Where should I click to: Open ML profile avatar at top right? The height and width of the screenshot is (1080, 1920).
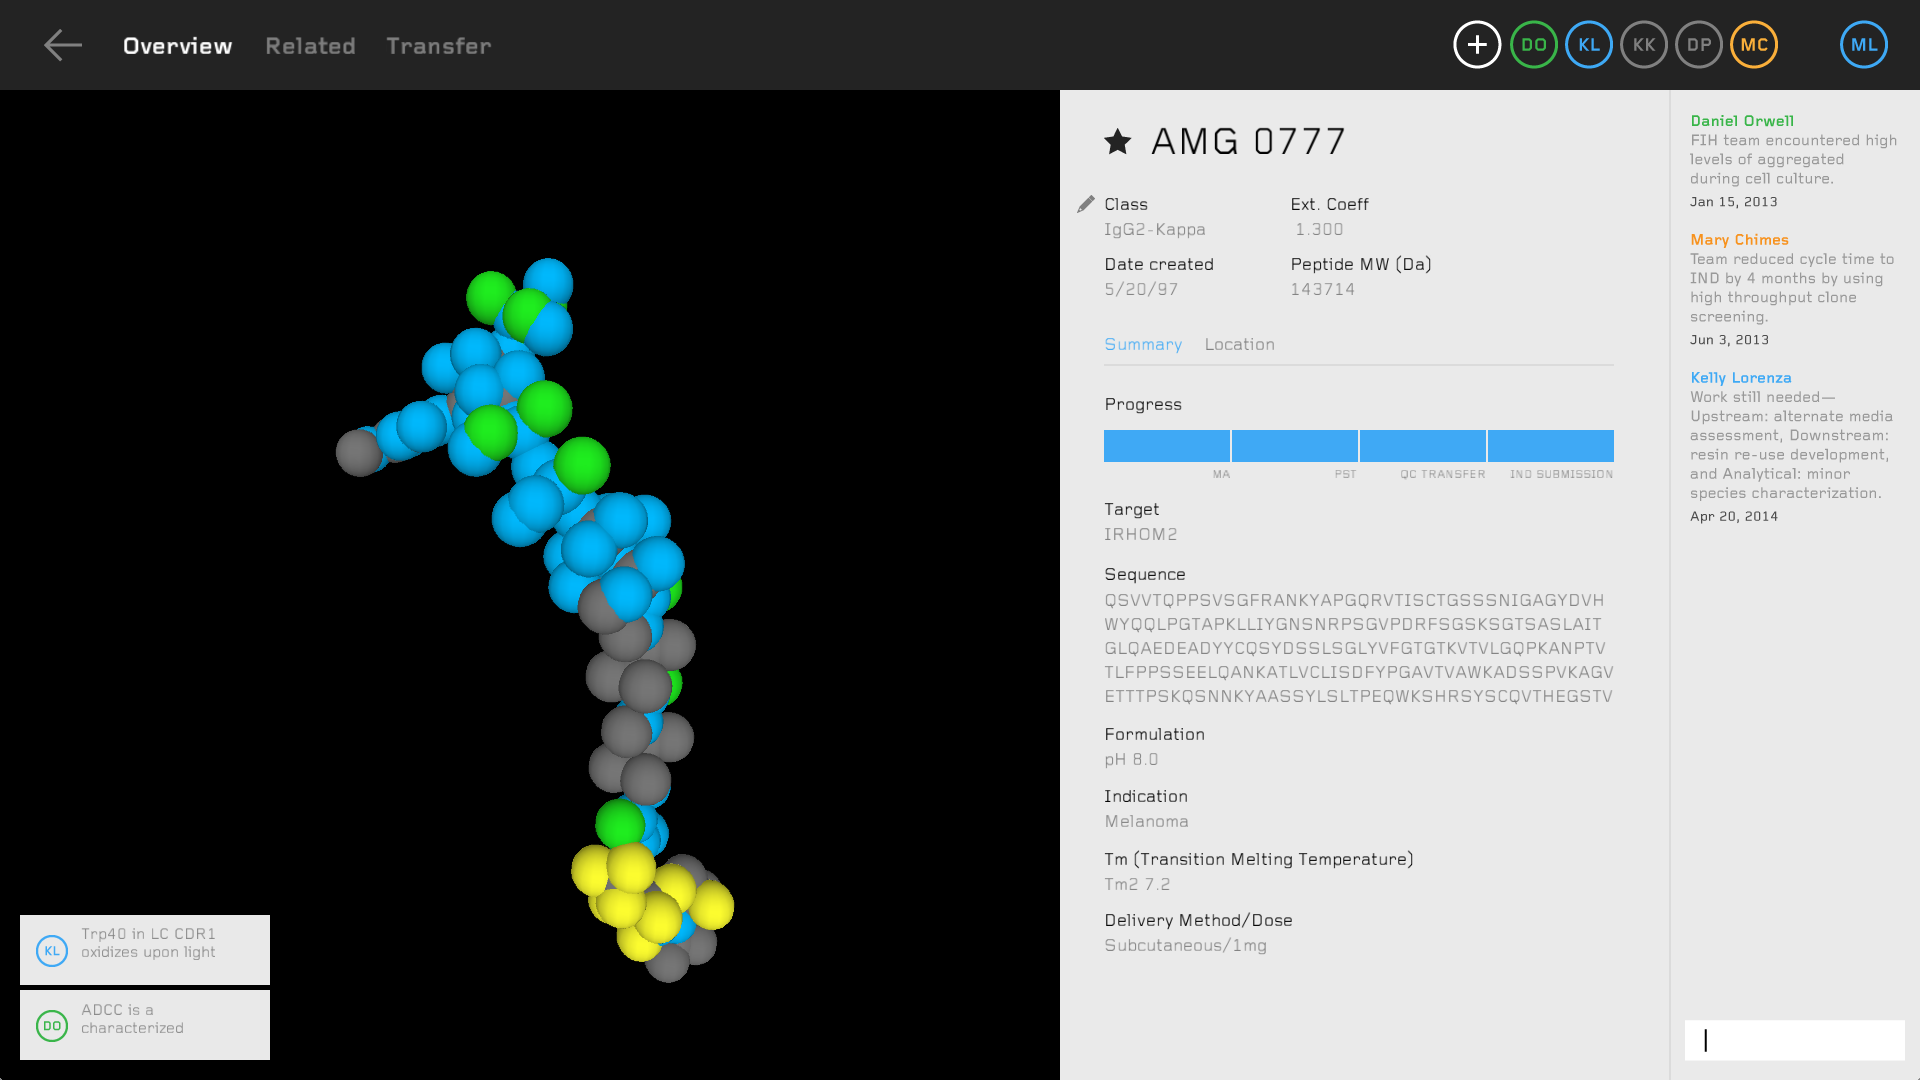tap(1862, 44)
